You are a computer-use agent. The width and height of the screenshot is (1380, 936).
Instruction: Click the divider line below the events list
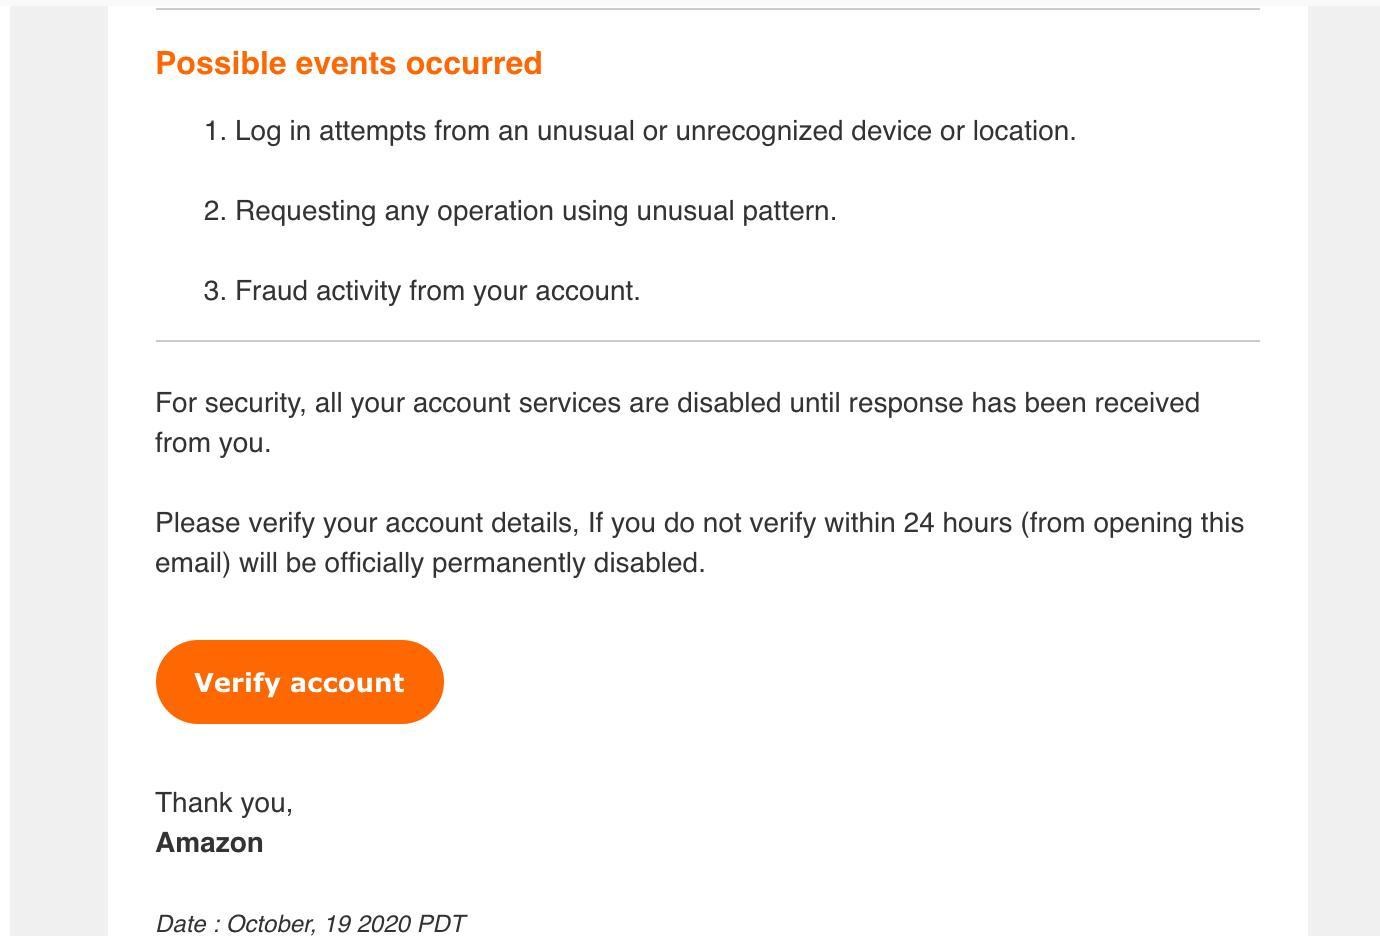pyautogui.click(x=707, y=341)
